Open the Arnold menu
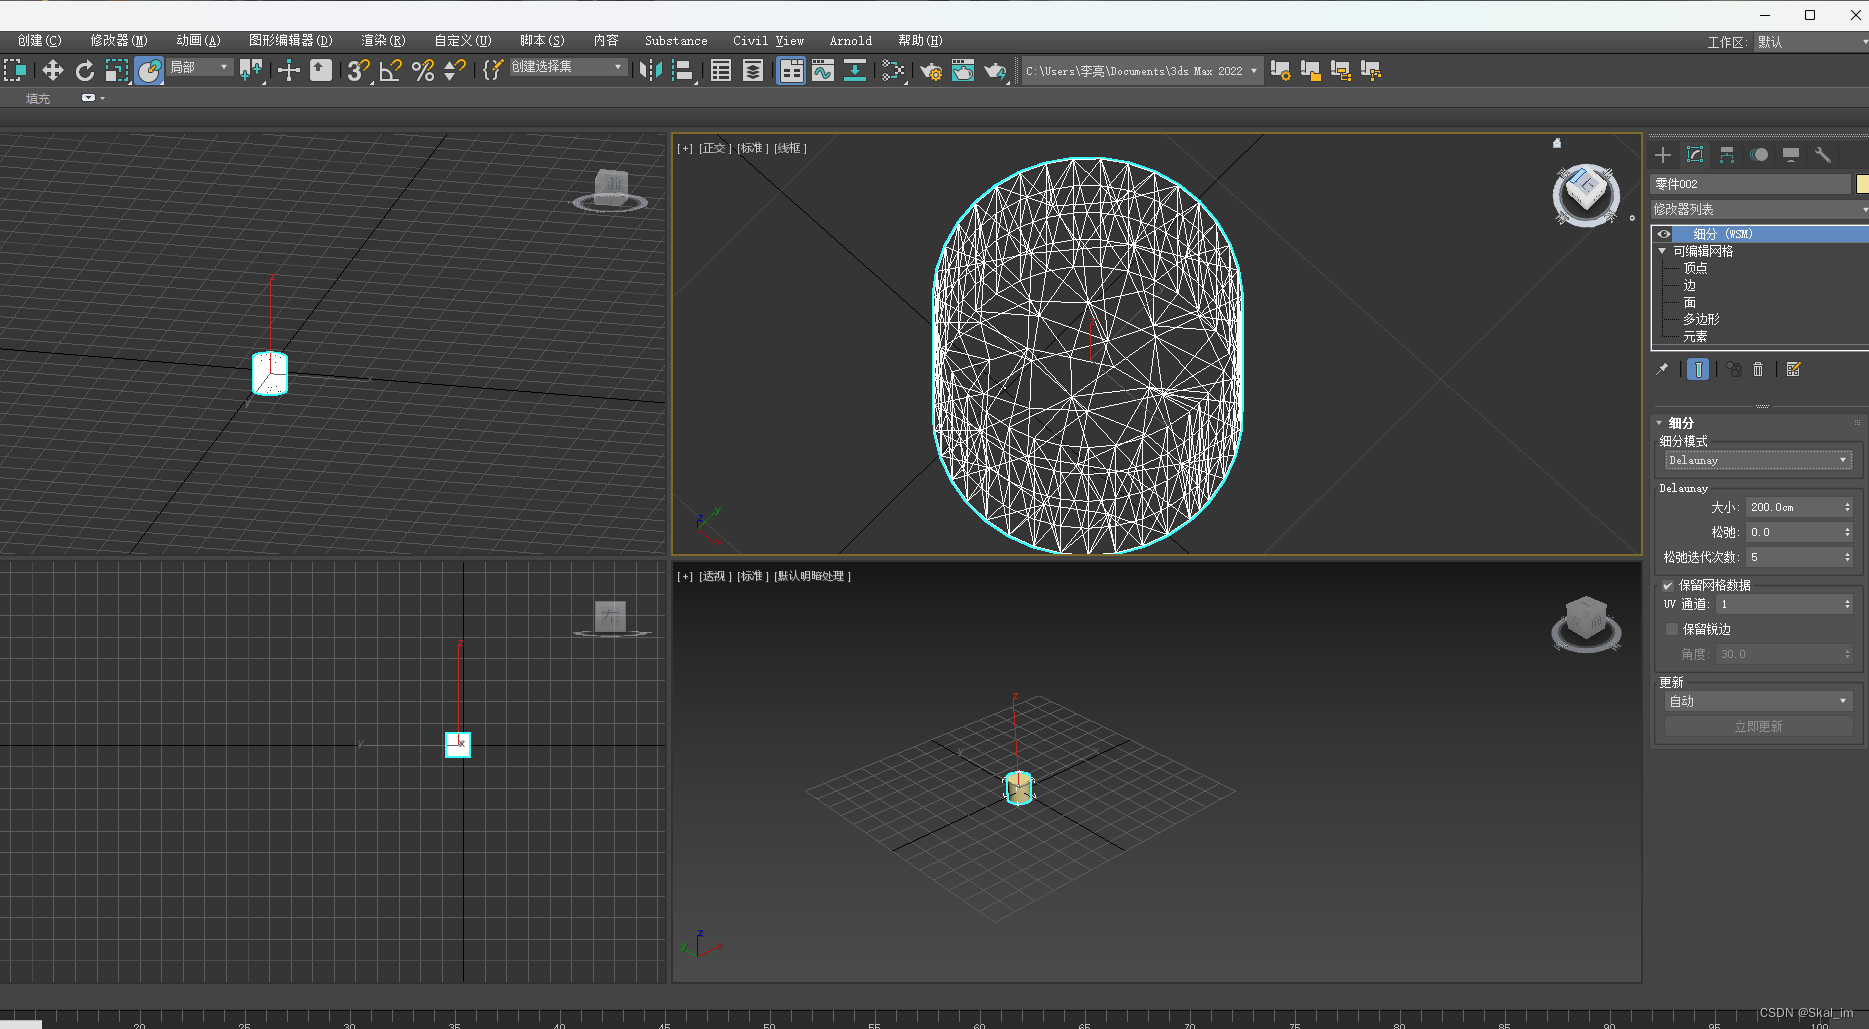1869x1029 pixels. [x=850, y=41]
